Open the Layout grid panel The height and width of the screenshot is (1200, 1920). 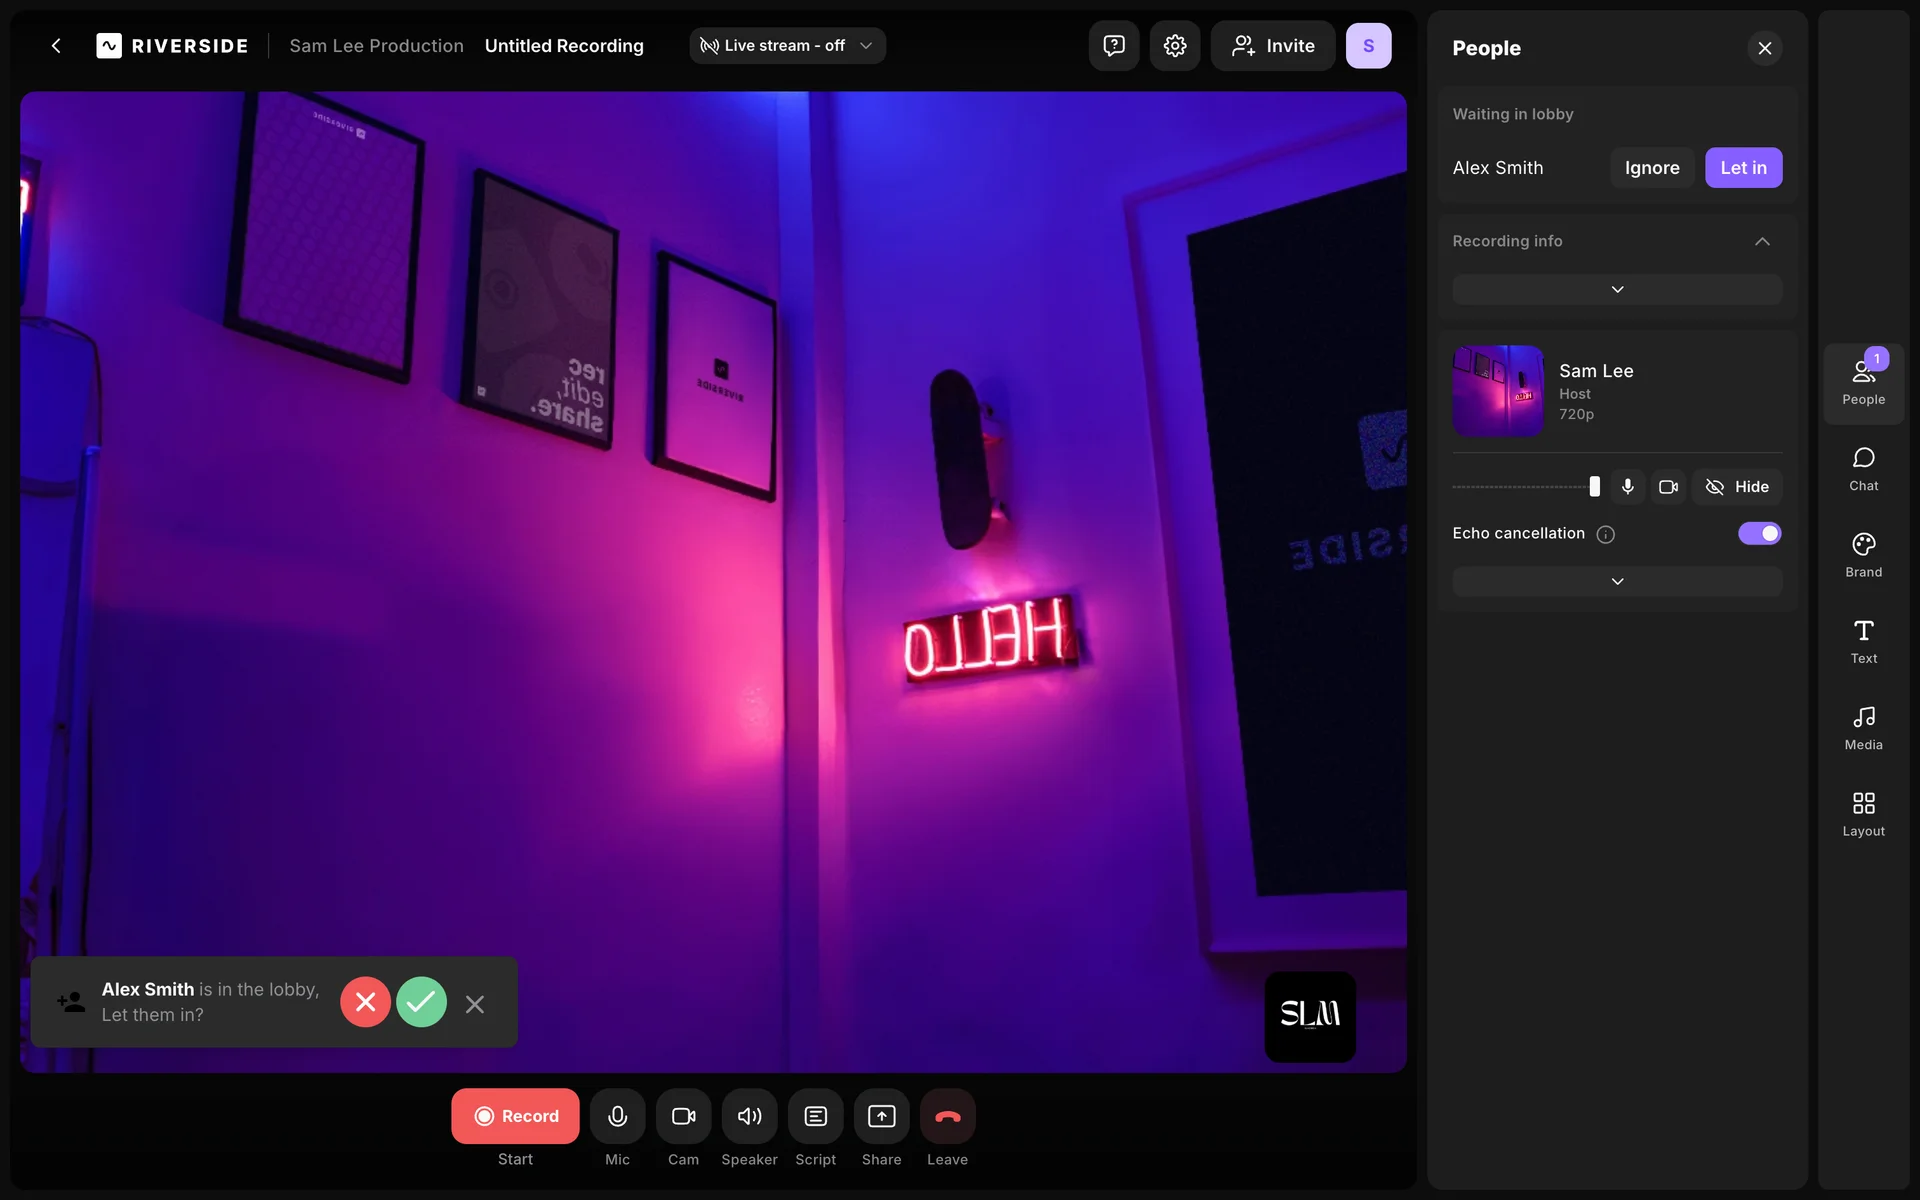click(x=1863, y=814)
